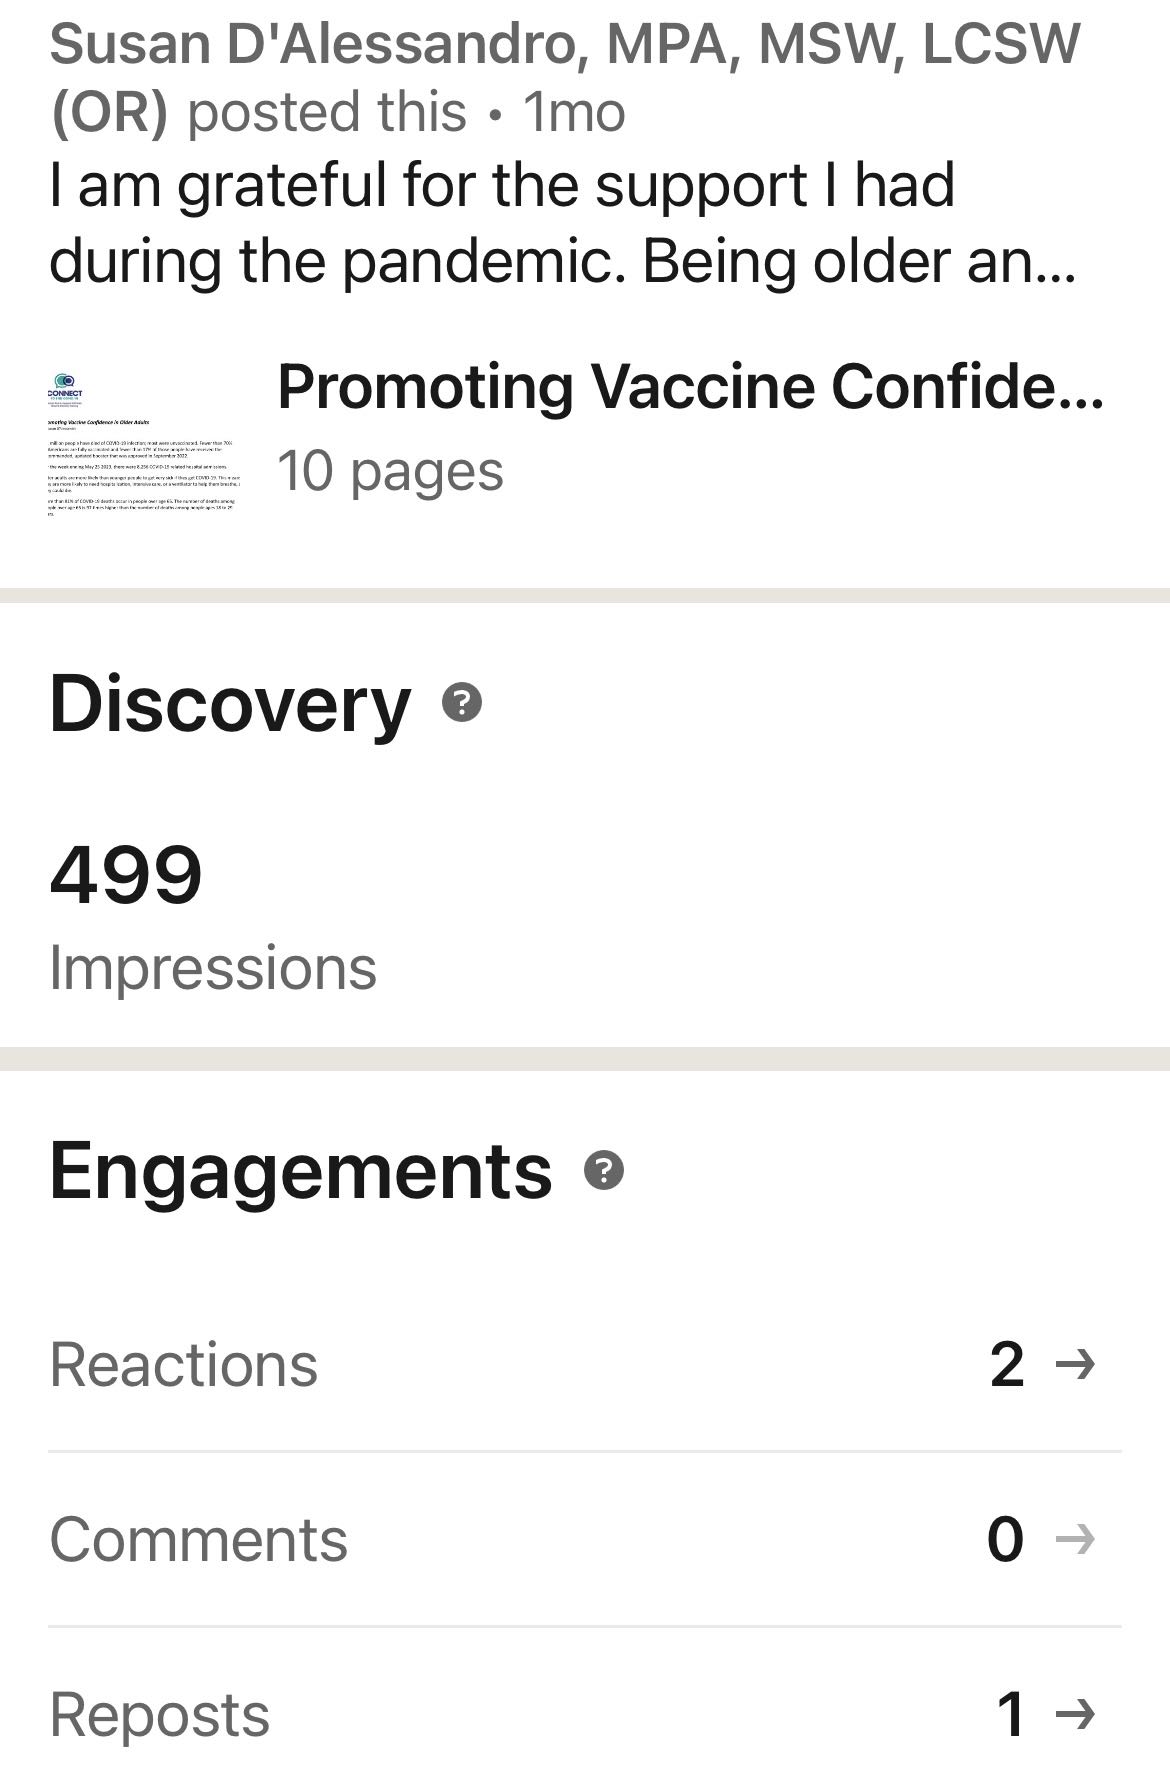
Task: View the Reactions engagement row
Action: [x=585, y=1364]
